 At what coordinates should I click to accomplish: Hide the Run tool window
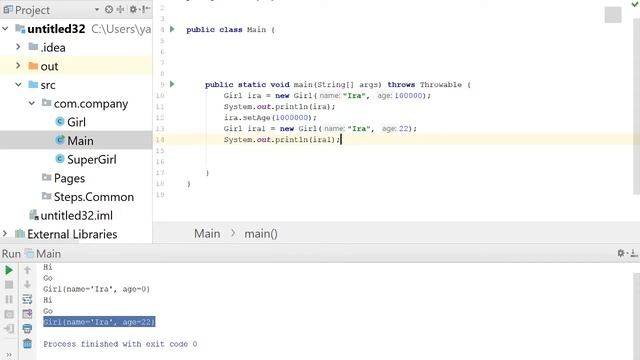coord(634,253)
